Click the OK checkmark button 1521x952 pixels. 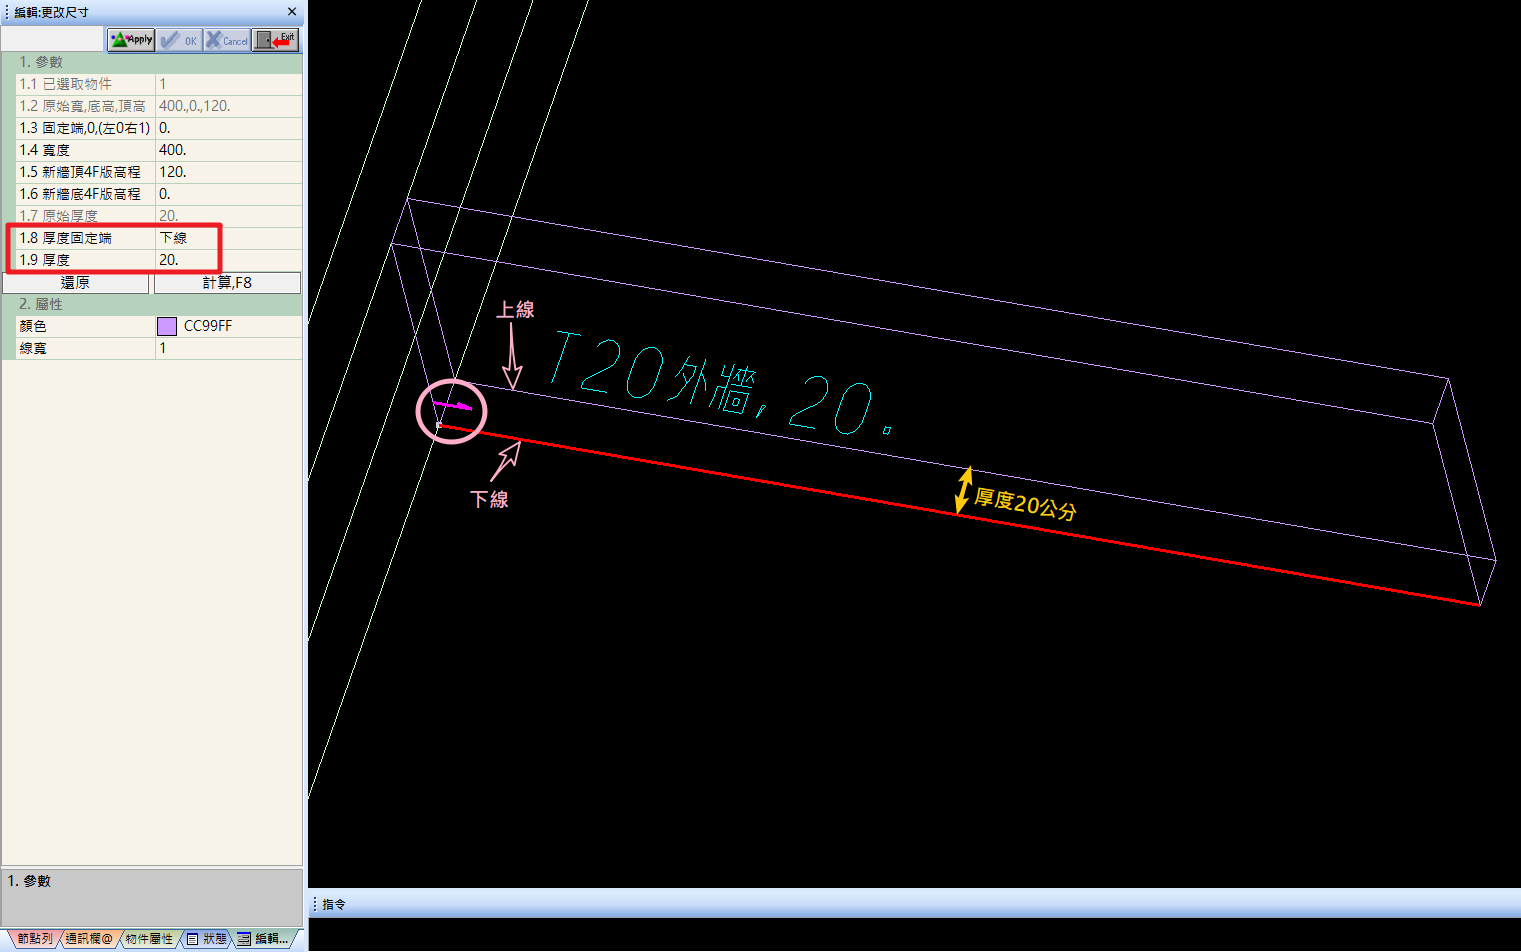179,40
